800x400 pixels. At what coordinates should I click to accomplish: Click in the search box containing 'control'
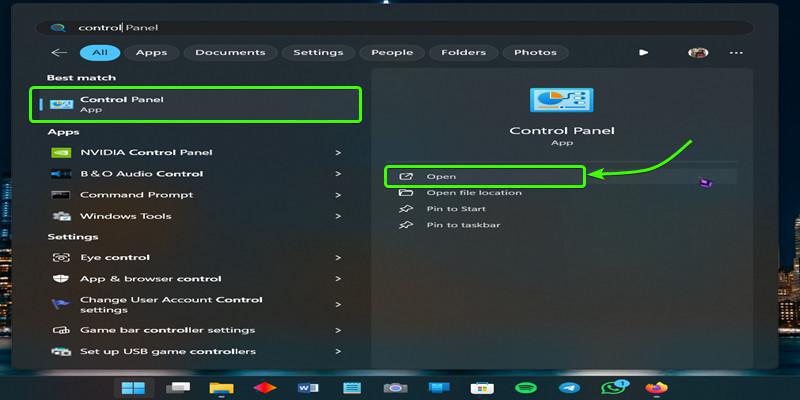[394, 28]
